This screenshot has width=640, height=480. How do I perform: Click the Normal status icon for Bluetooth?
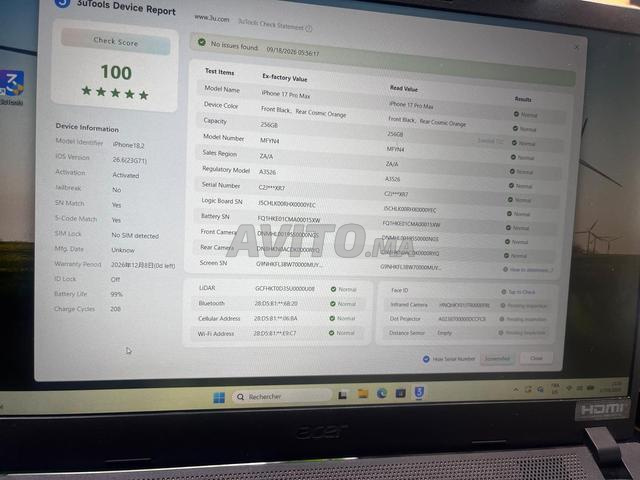333,304
